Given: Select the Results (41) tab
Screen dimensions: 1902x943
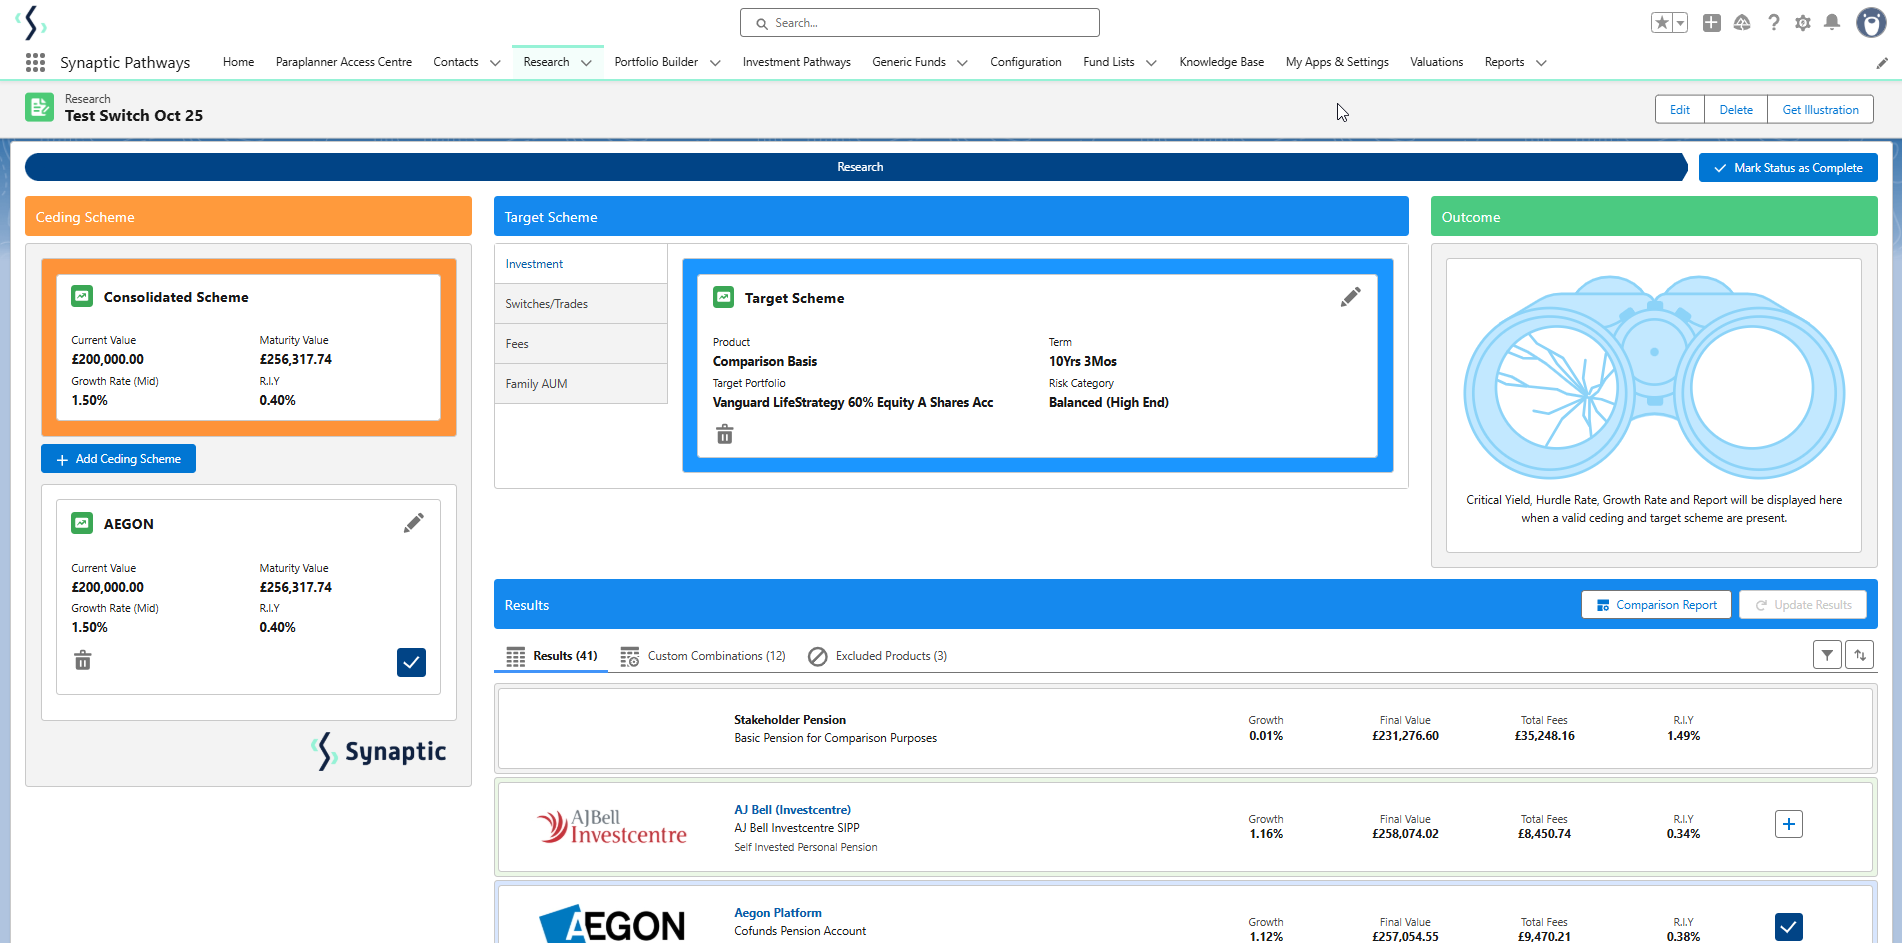Looking at the screenshot, I should (552, 656).
